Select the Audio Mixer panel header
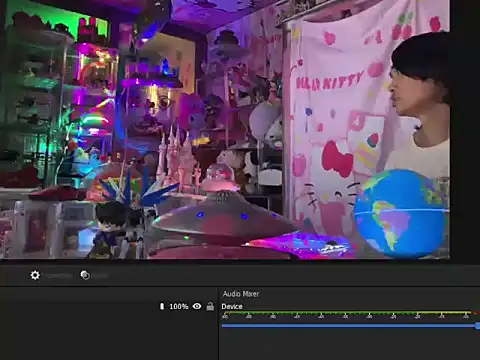480x360 pixels. (x=241, y=294)
